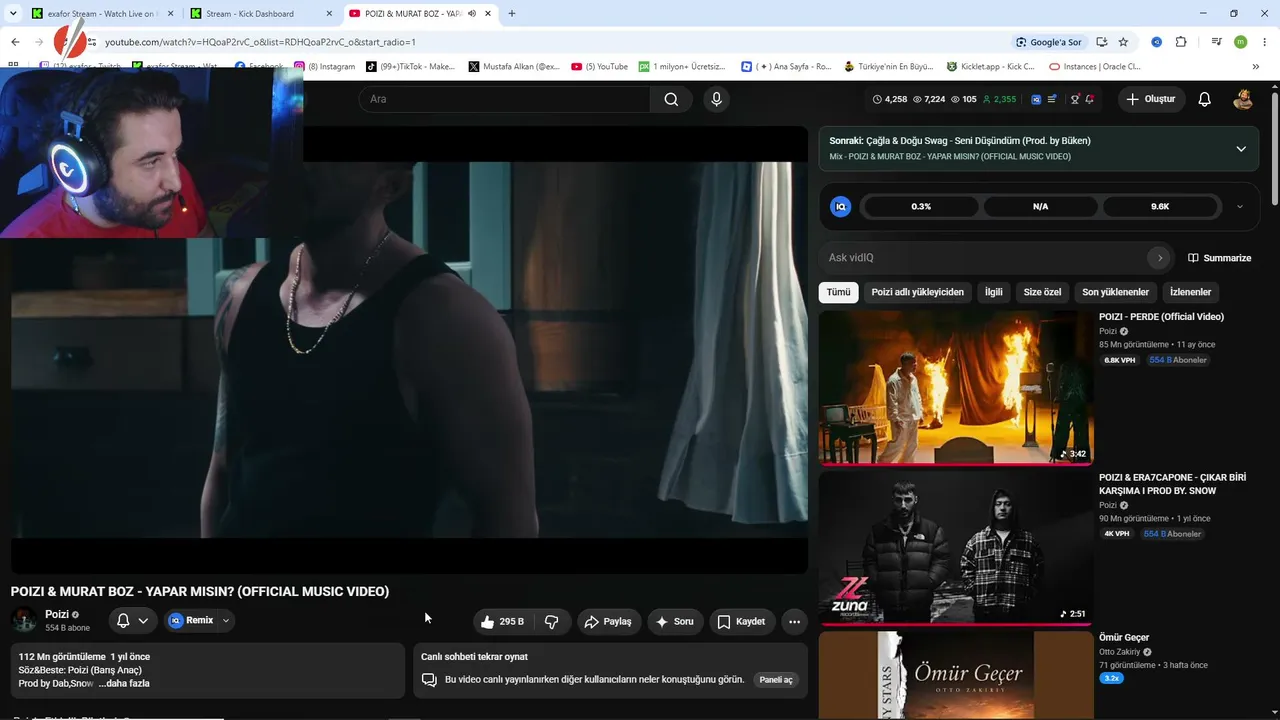Open Chrome media controls icon in toolbar
The width and height of the screenshot is (1280, 720).
pos(1217,42)
